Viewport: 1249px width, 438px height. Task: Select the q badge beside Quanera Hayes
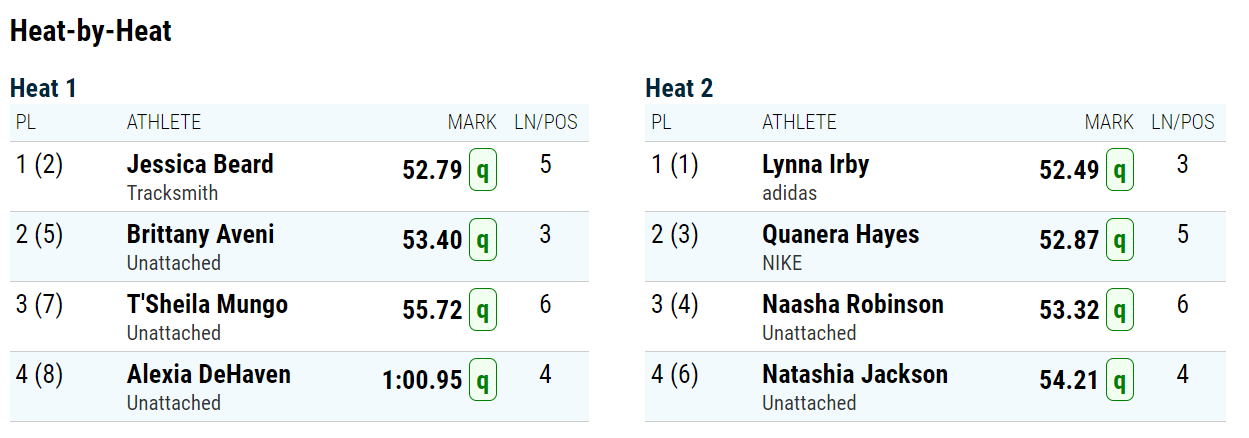tap(1120, 240)
